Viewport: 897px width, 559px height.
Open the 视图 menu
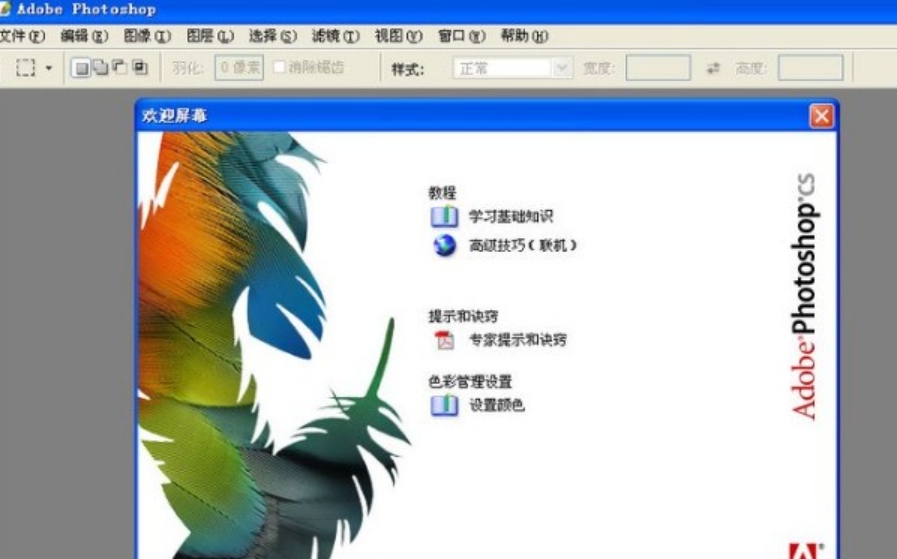point(399,36)
